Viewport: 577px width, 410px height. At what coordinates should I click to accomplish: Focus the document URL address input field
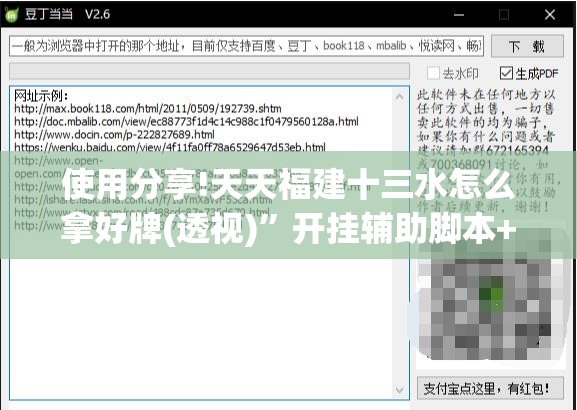246,46
